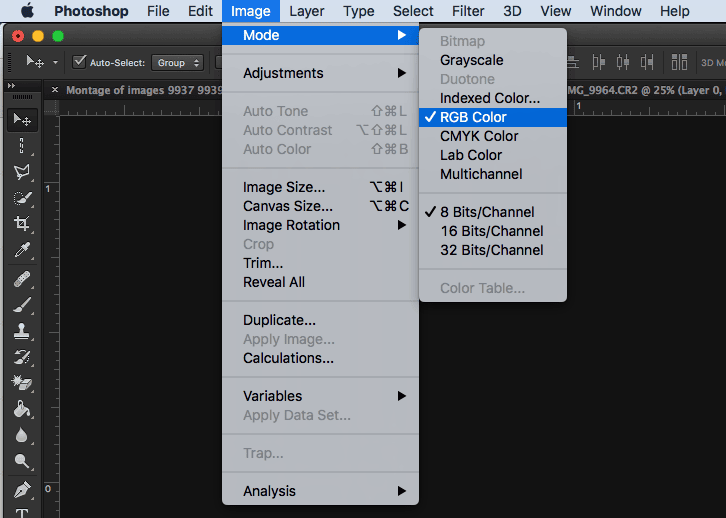Select the Pen tool
The width and height of the screenshot is (726, 518).
coord(22,490)
